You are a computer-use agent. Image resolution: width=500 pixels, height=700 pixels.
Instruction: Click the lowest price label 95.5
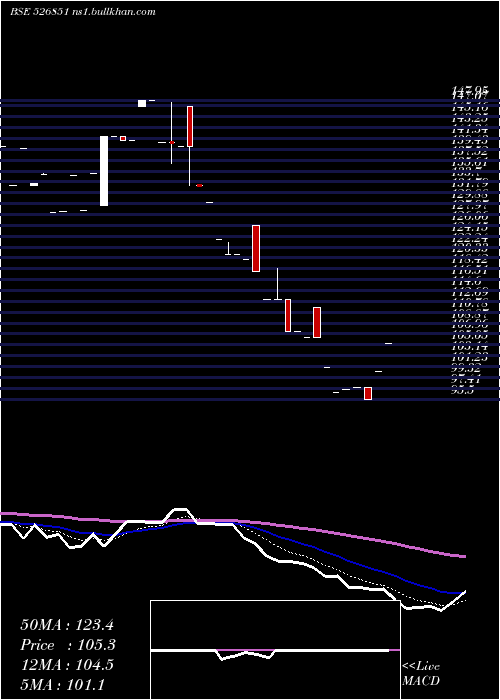coord(462,391)
